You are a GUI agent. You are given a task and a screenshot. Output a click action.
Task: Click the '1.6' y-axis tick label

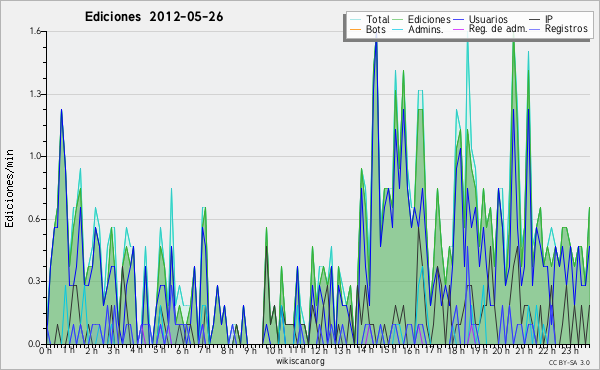pyautogui.click(x=35, y=31)
